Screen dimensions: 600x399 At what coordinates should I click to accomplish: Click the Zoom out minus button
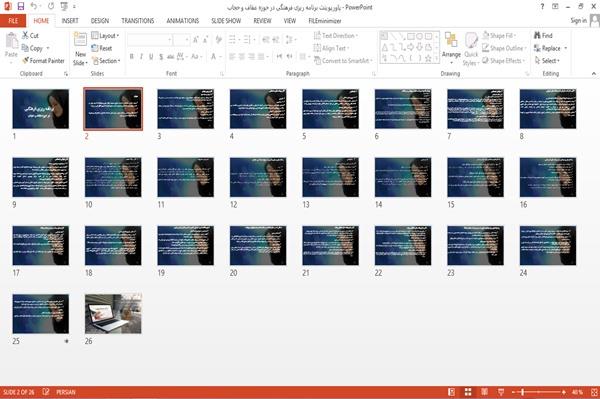(x=514, y=392)
